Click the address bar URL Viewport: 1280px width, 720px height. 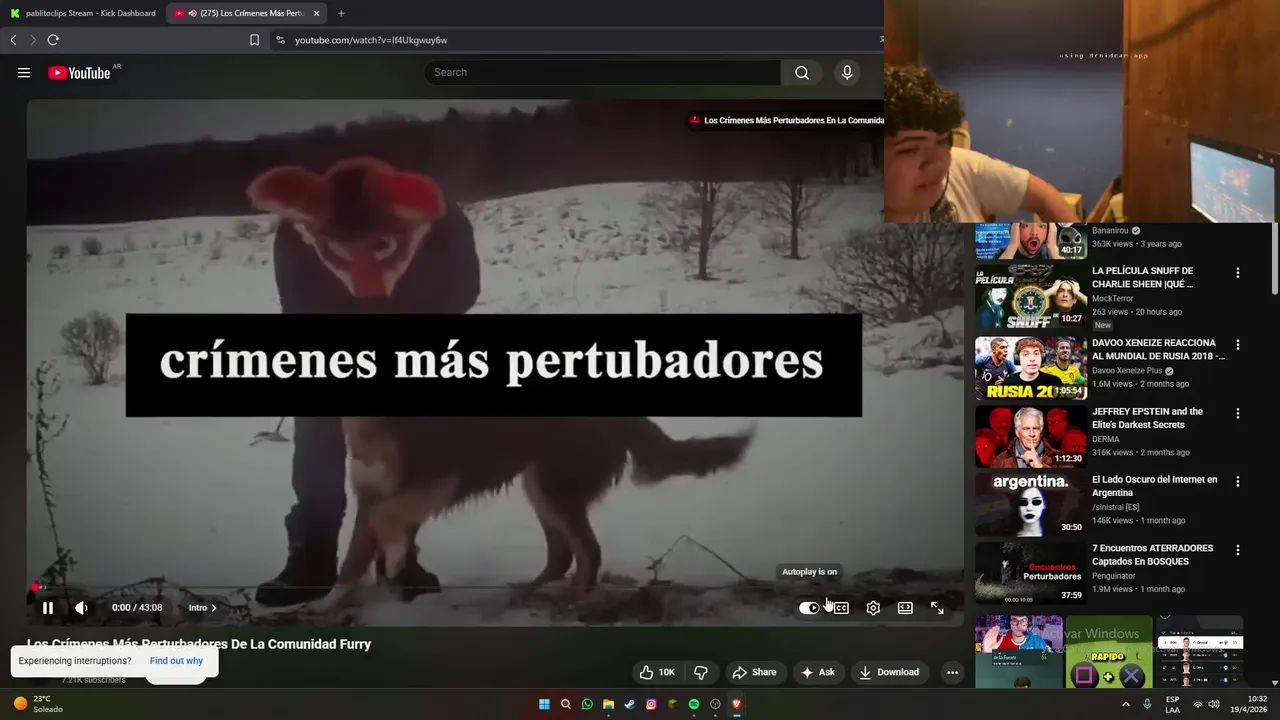point(371,40)
